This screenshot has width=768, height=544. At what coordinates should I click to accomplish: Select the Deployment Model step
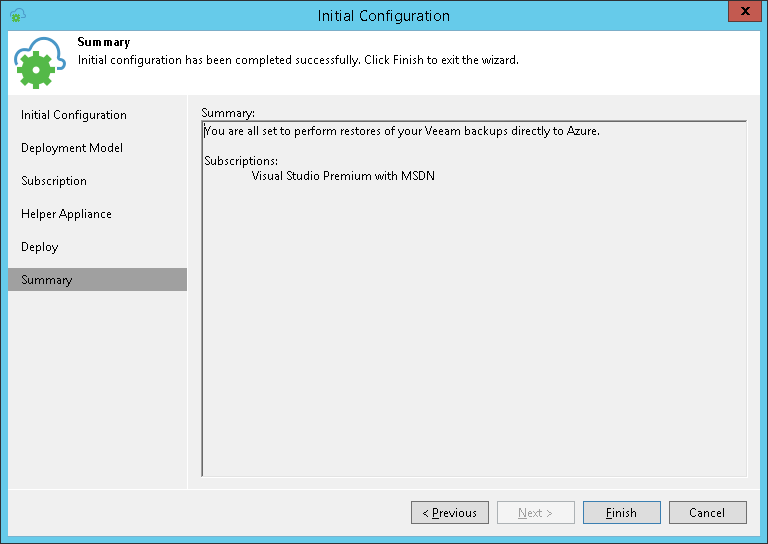pyautogui.click(x=72, y=148)
